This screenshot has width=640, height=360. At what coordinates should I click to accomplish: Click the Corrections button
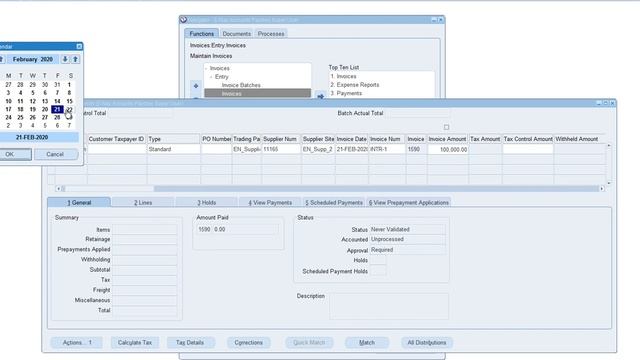(x=248, y=342)
